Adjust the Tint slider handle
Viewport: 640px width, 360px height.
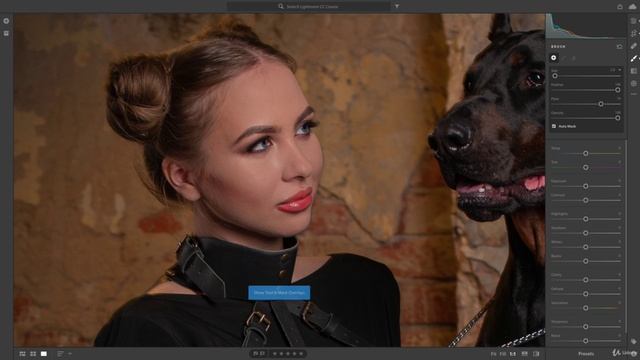point(586,167)
